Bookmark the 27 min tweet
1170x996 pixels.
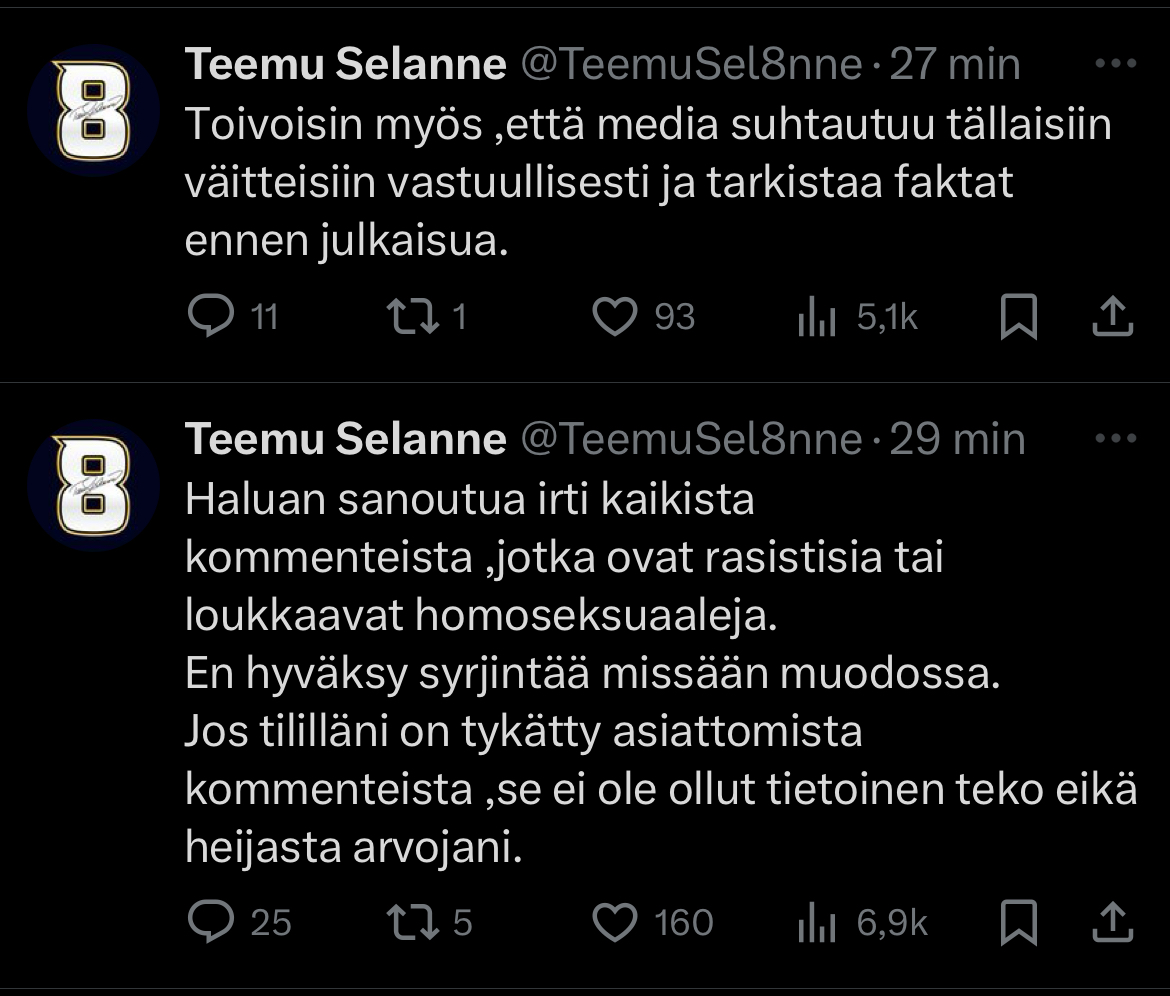[x=1020, y=317]
